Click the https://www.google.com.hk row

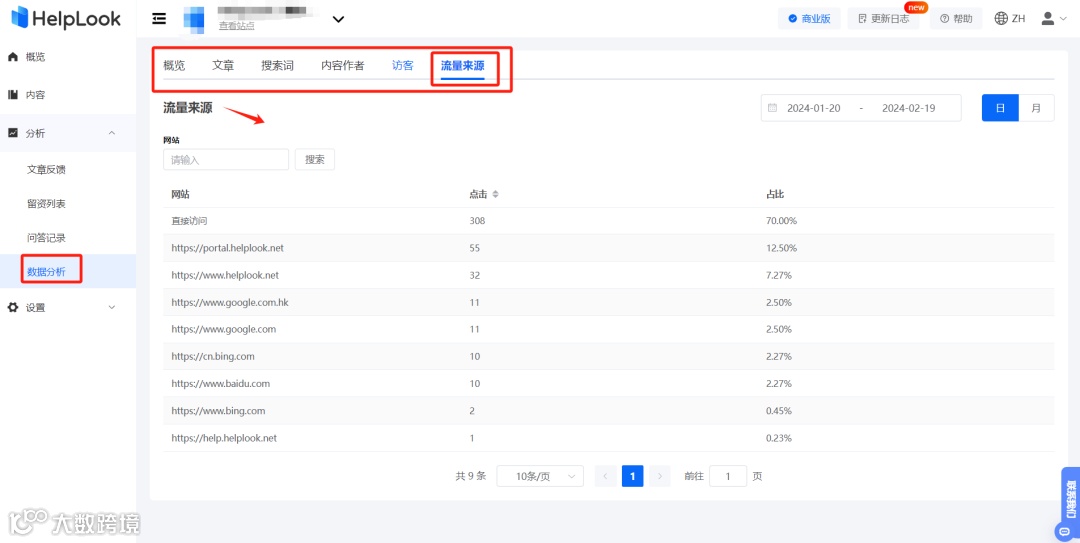(608, 303)
